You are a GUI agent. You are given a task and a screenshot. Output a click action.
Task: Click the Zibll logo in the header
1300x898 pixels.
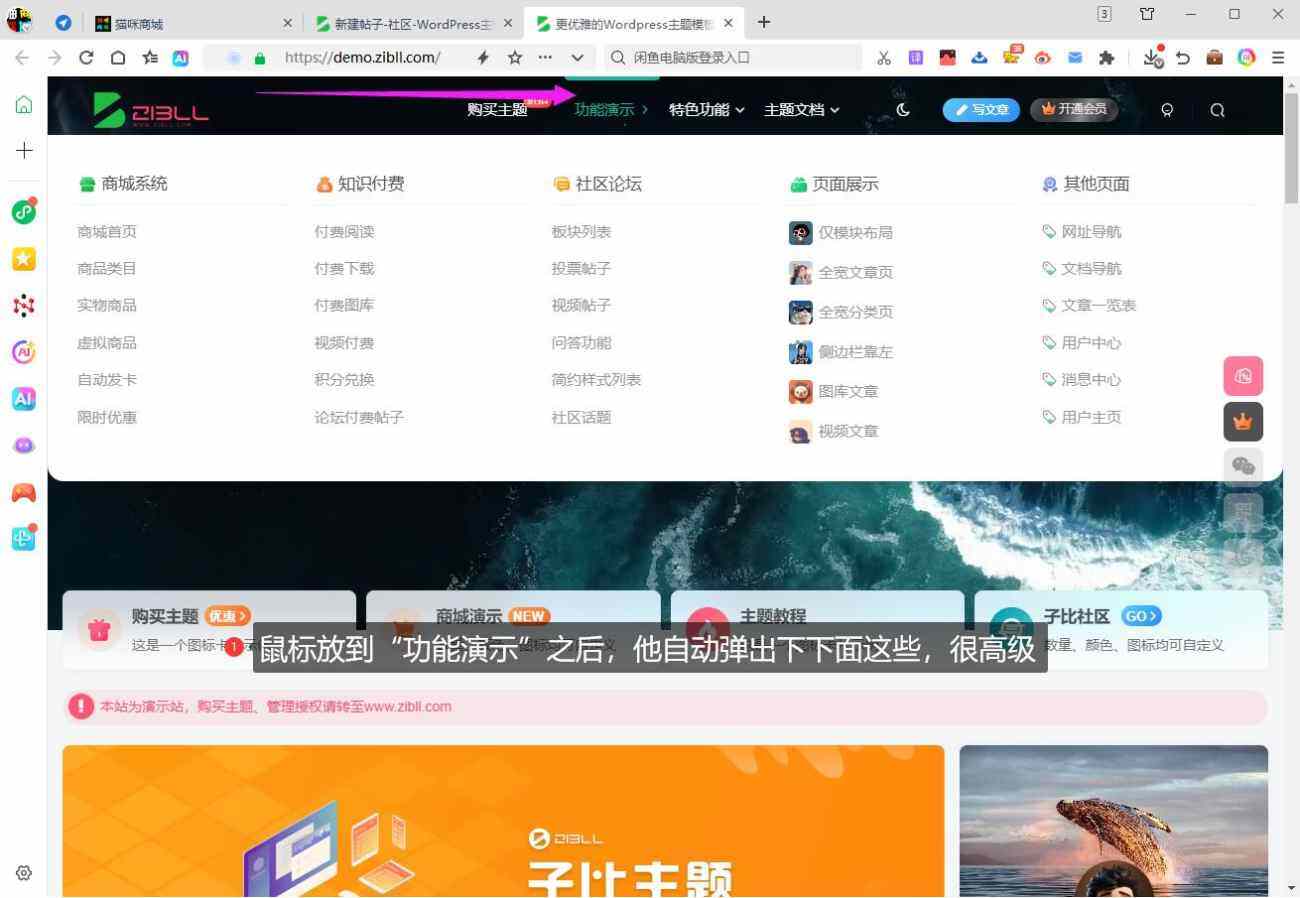(x=150, y=110)
